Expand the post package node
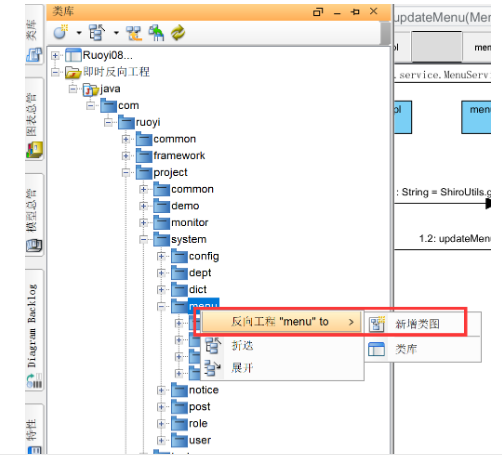The image size is (502, 458). click(161, 407)
